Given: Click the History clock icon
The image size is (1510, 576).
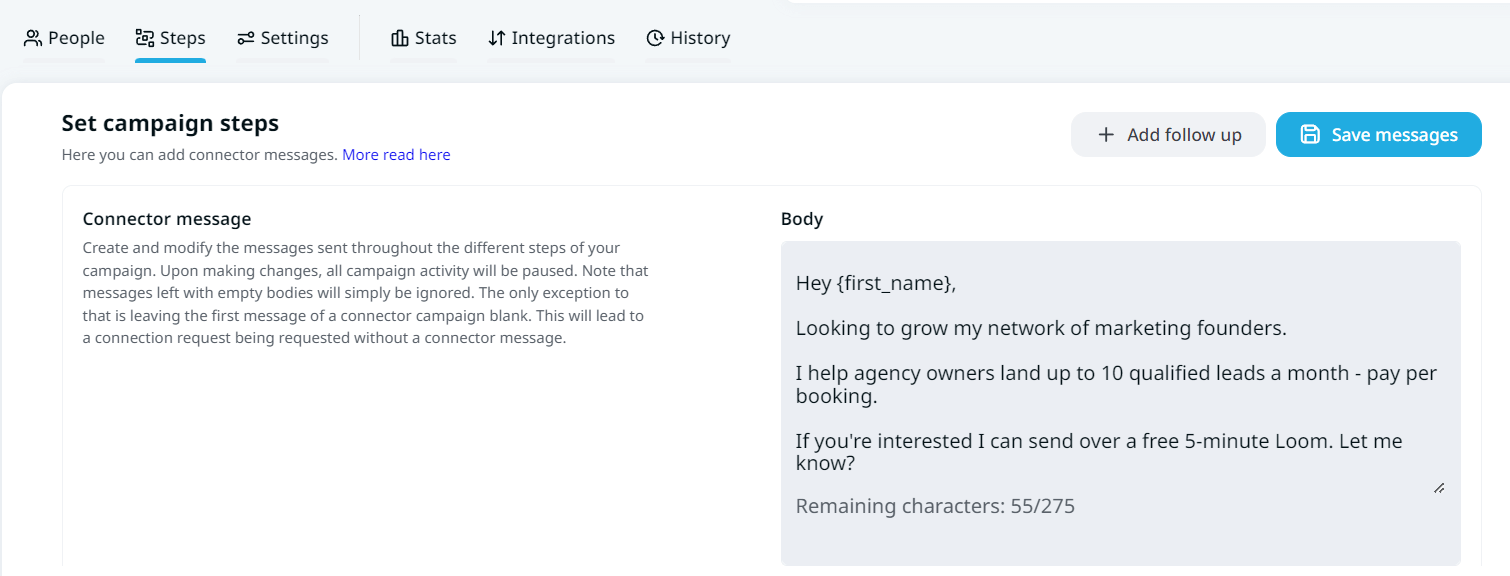Looking at the screenshot, I should 656,37.
